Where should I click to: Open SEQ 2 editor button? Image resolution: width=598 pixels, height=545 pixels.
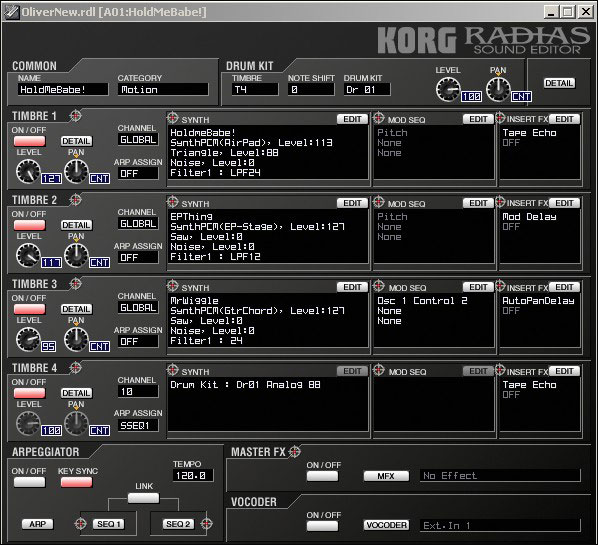178,524
